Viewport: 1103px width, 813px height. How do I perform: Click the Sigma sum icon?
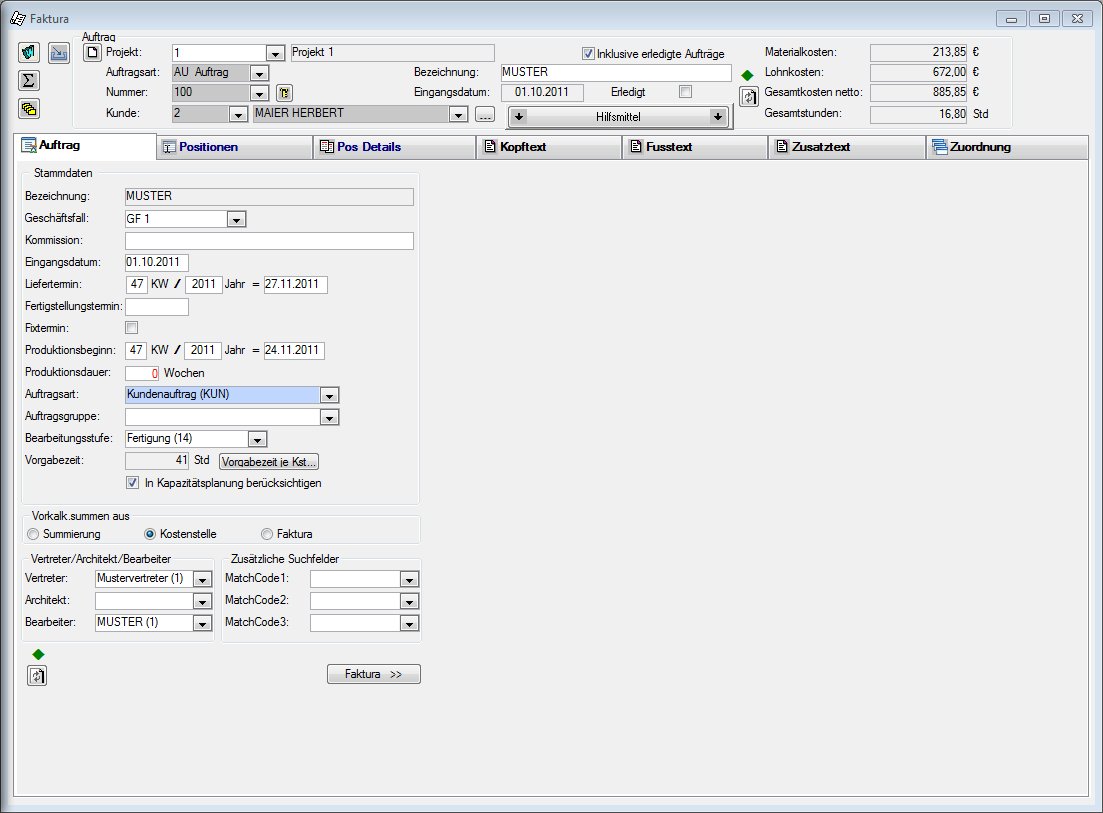tap(29, 81)
